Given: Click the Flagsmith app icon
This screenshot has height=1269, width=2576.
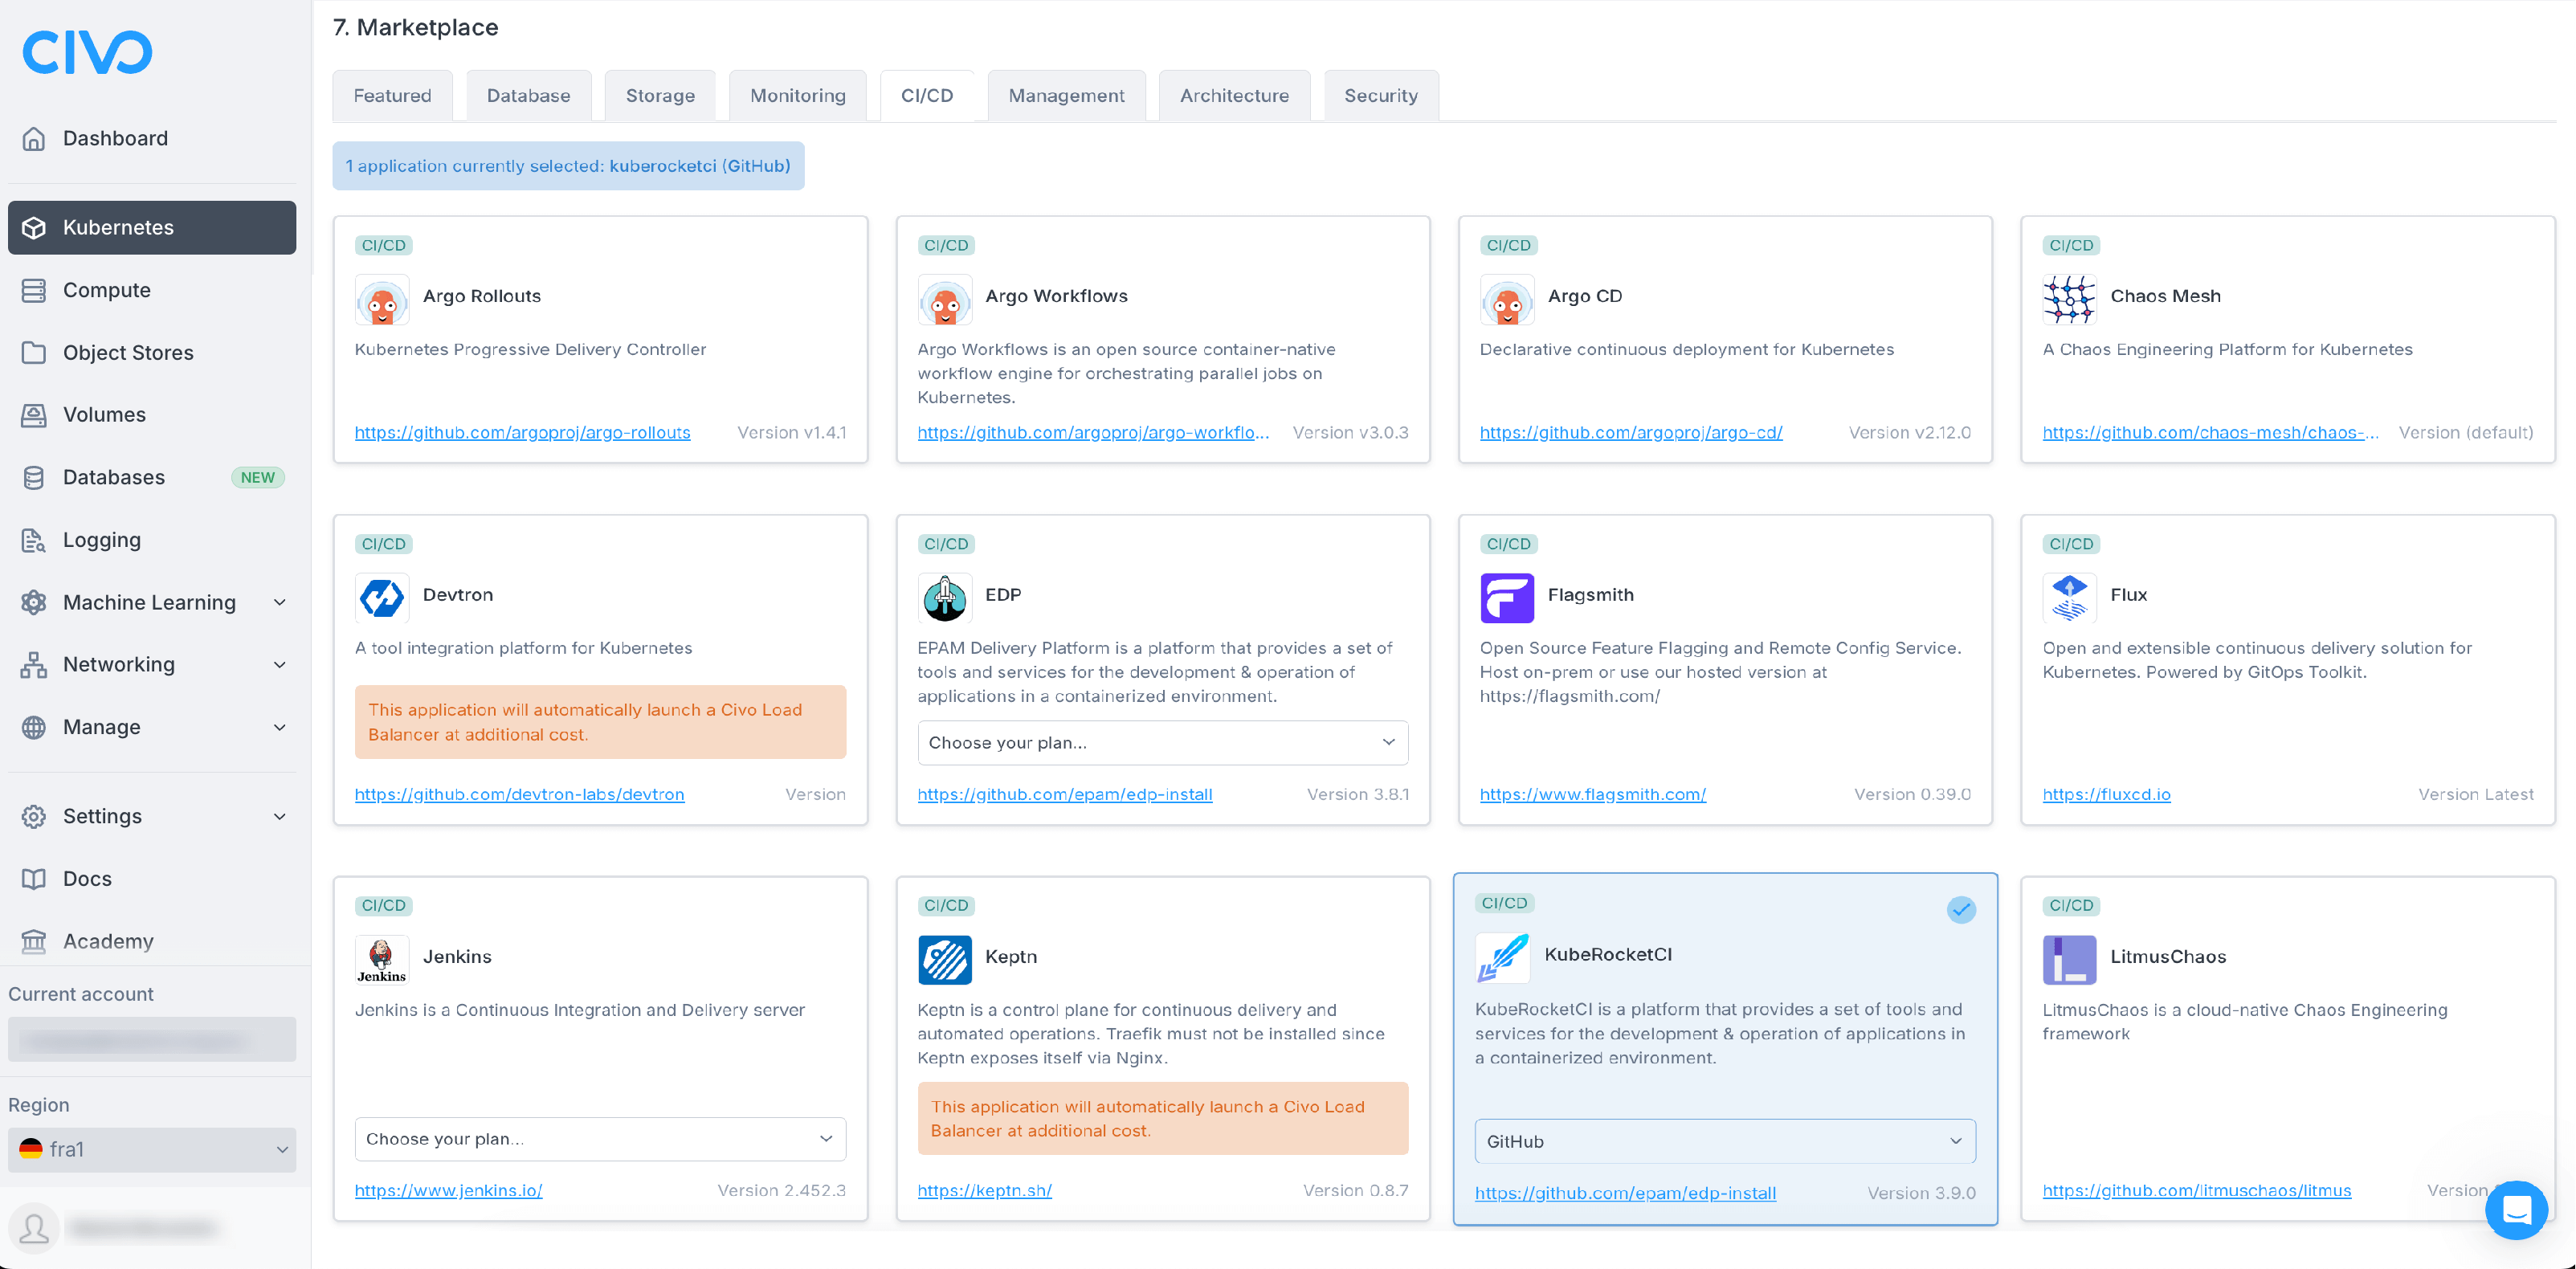Looking at the screenshot, I should click(1507, 597).
